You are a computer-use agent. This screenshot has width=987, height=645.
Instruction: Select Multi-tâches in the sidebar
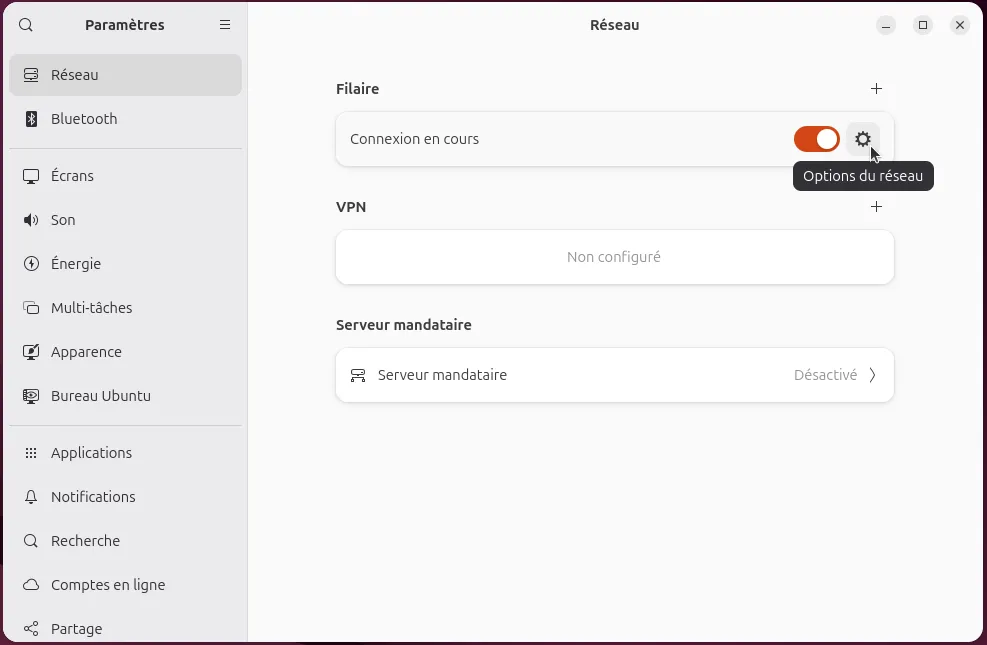92,308
